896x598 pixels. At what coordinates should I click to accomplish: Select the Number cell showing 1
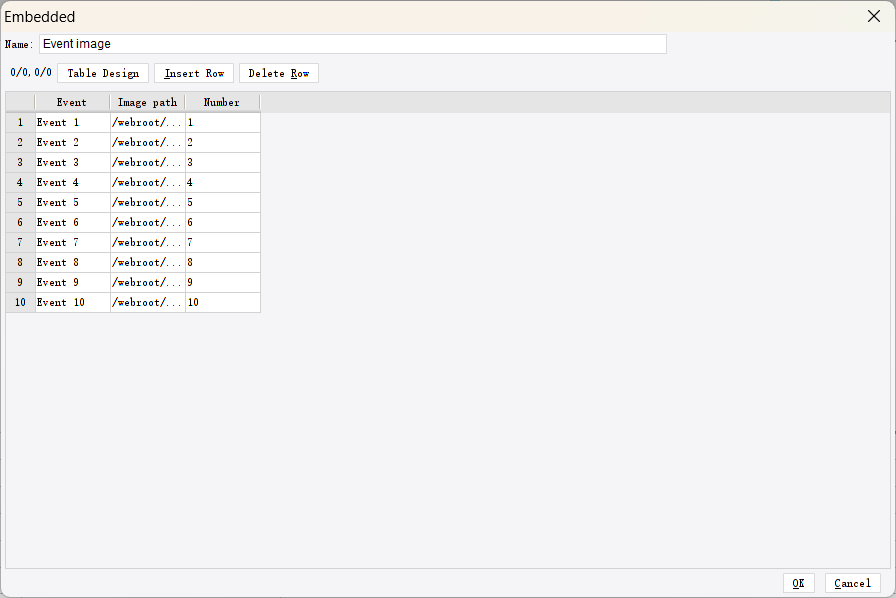221,121
